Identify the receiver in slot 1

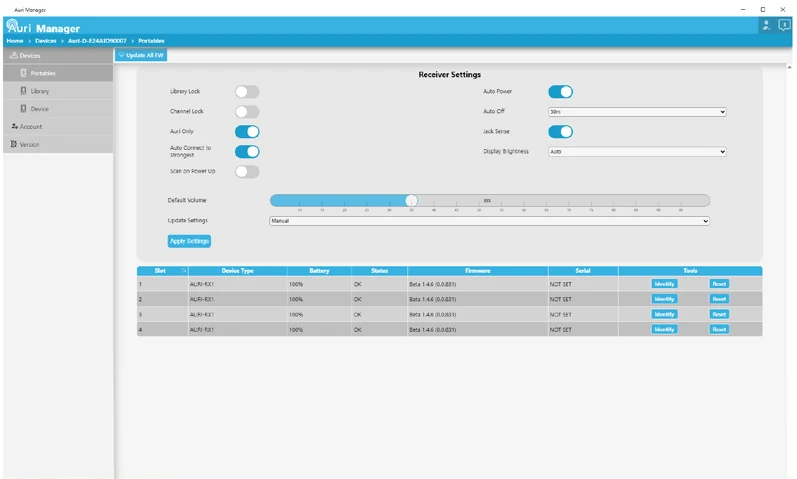(664, 284)
